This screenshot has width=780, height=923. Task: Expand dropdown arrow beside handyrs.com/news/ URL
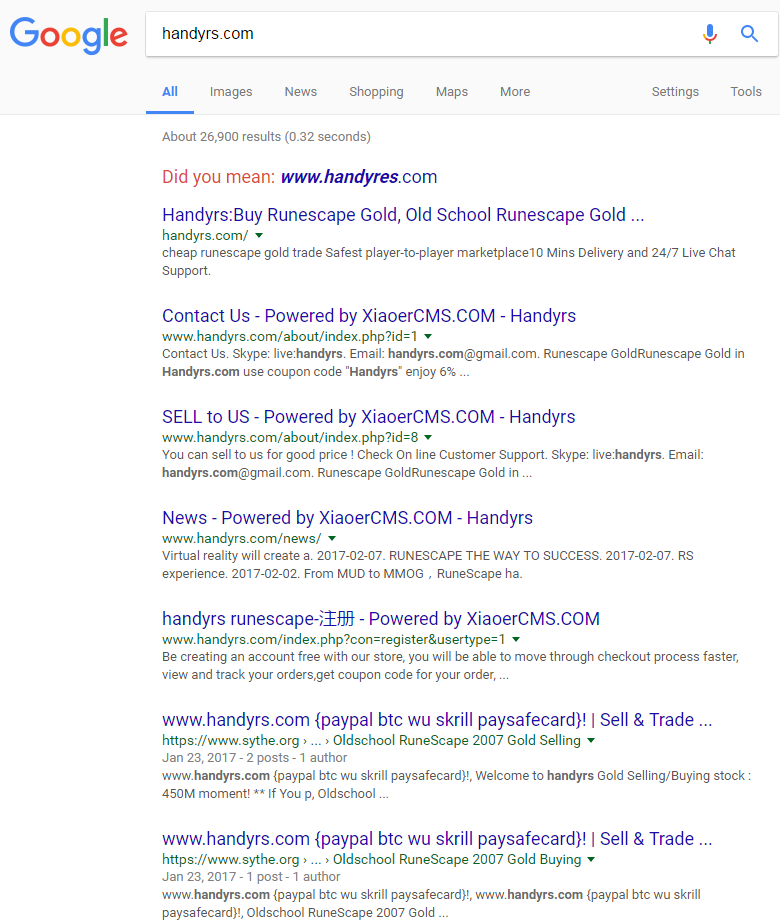point(332,539)
